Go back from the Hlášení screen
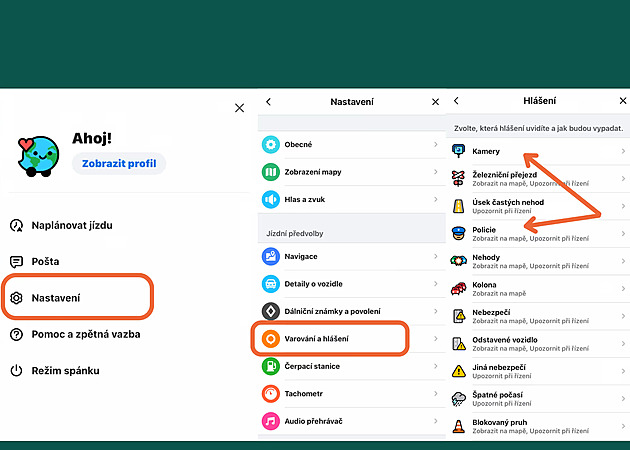This screenshot has width=630, height=450. [456, 102]
